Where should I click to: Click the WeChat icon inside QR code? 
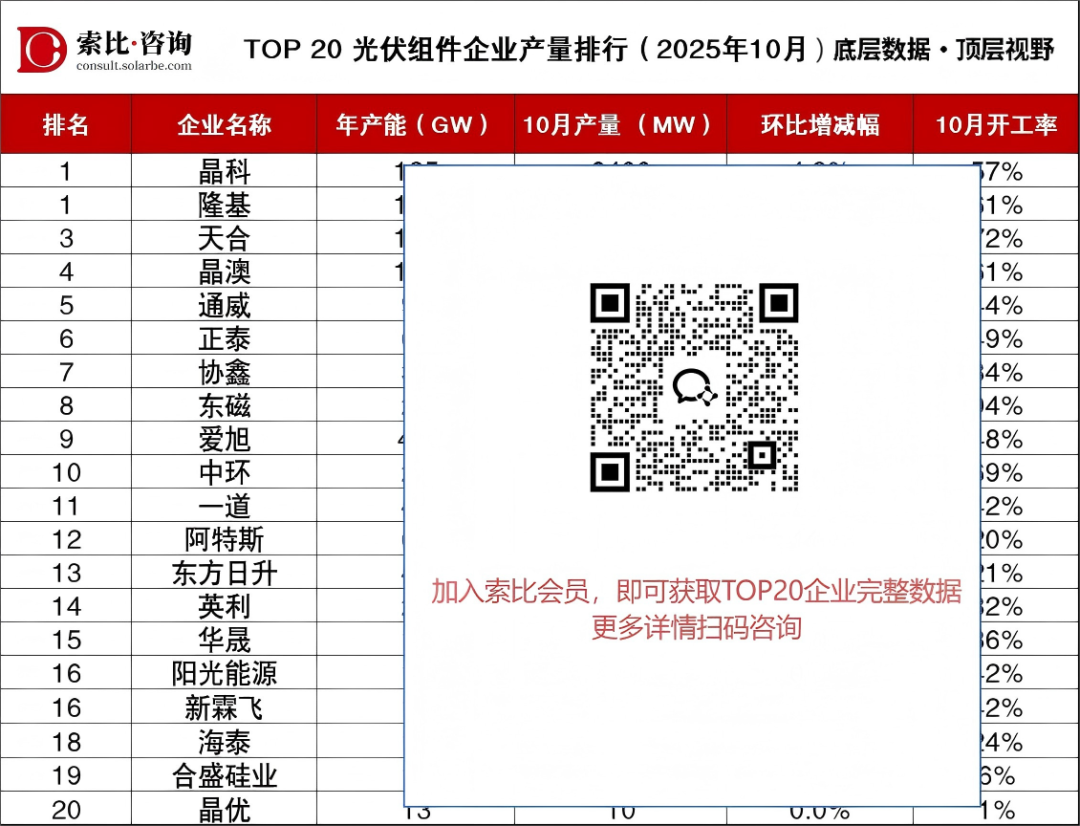coord(694,388)
